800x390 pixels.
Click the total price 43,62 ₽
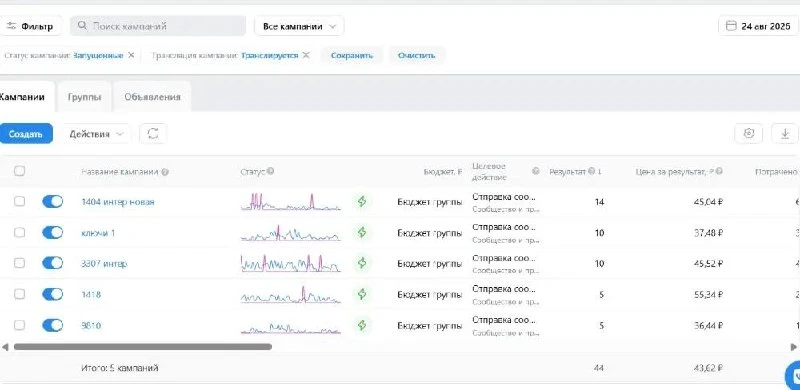(708, 368)
